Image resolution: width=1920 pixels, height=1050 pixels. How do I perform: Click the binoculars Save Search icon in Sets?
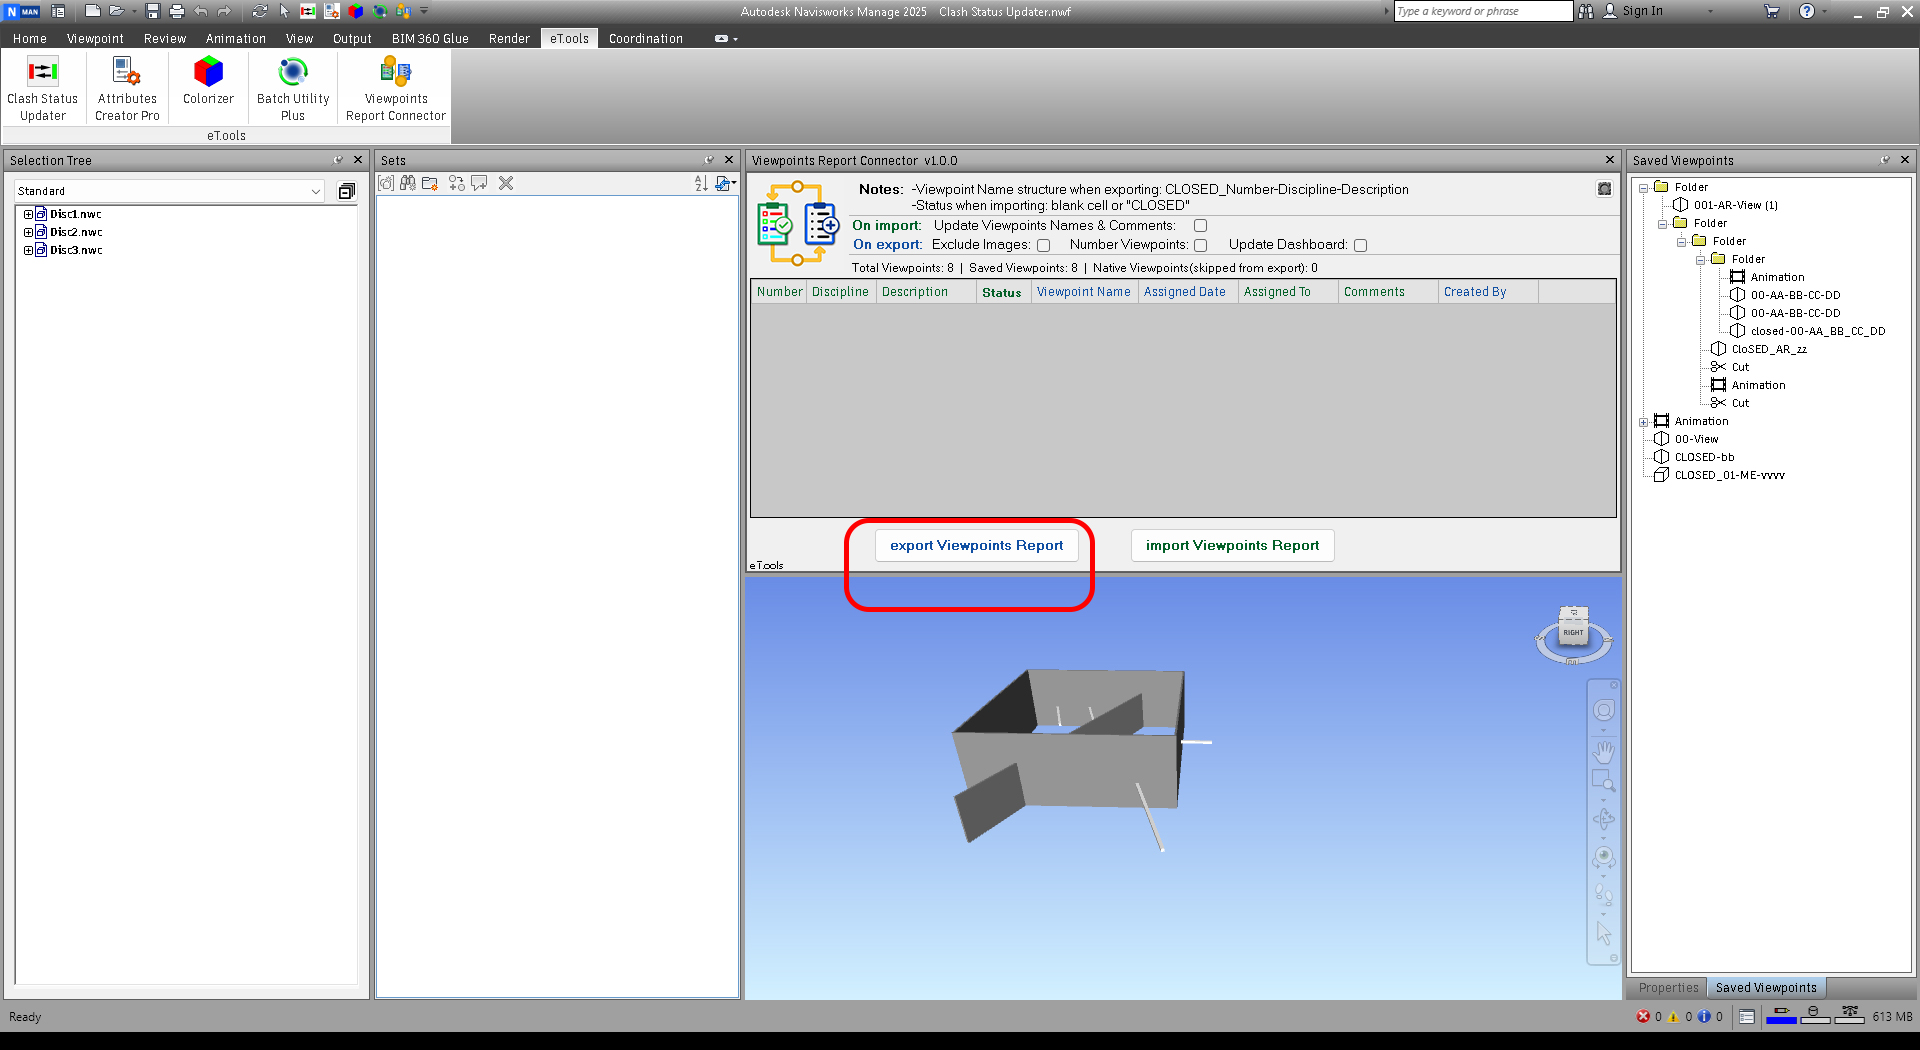408,183
